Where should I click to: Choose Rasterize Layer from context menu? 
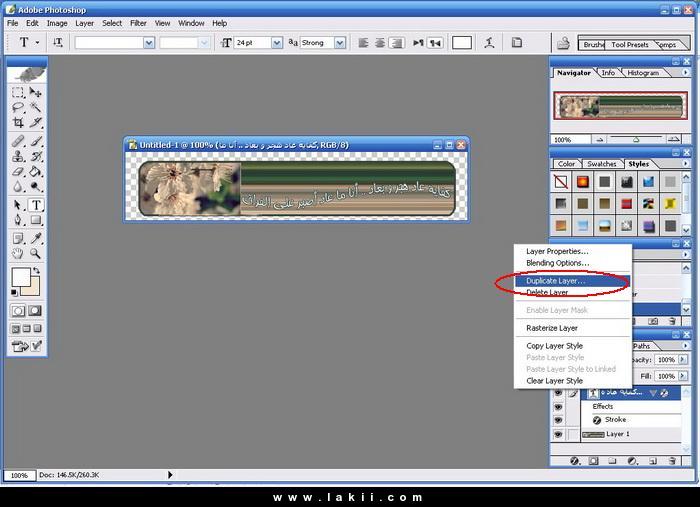tap(573, 328)
